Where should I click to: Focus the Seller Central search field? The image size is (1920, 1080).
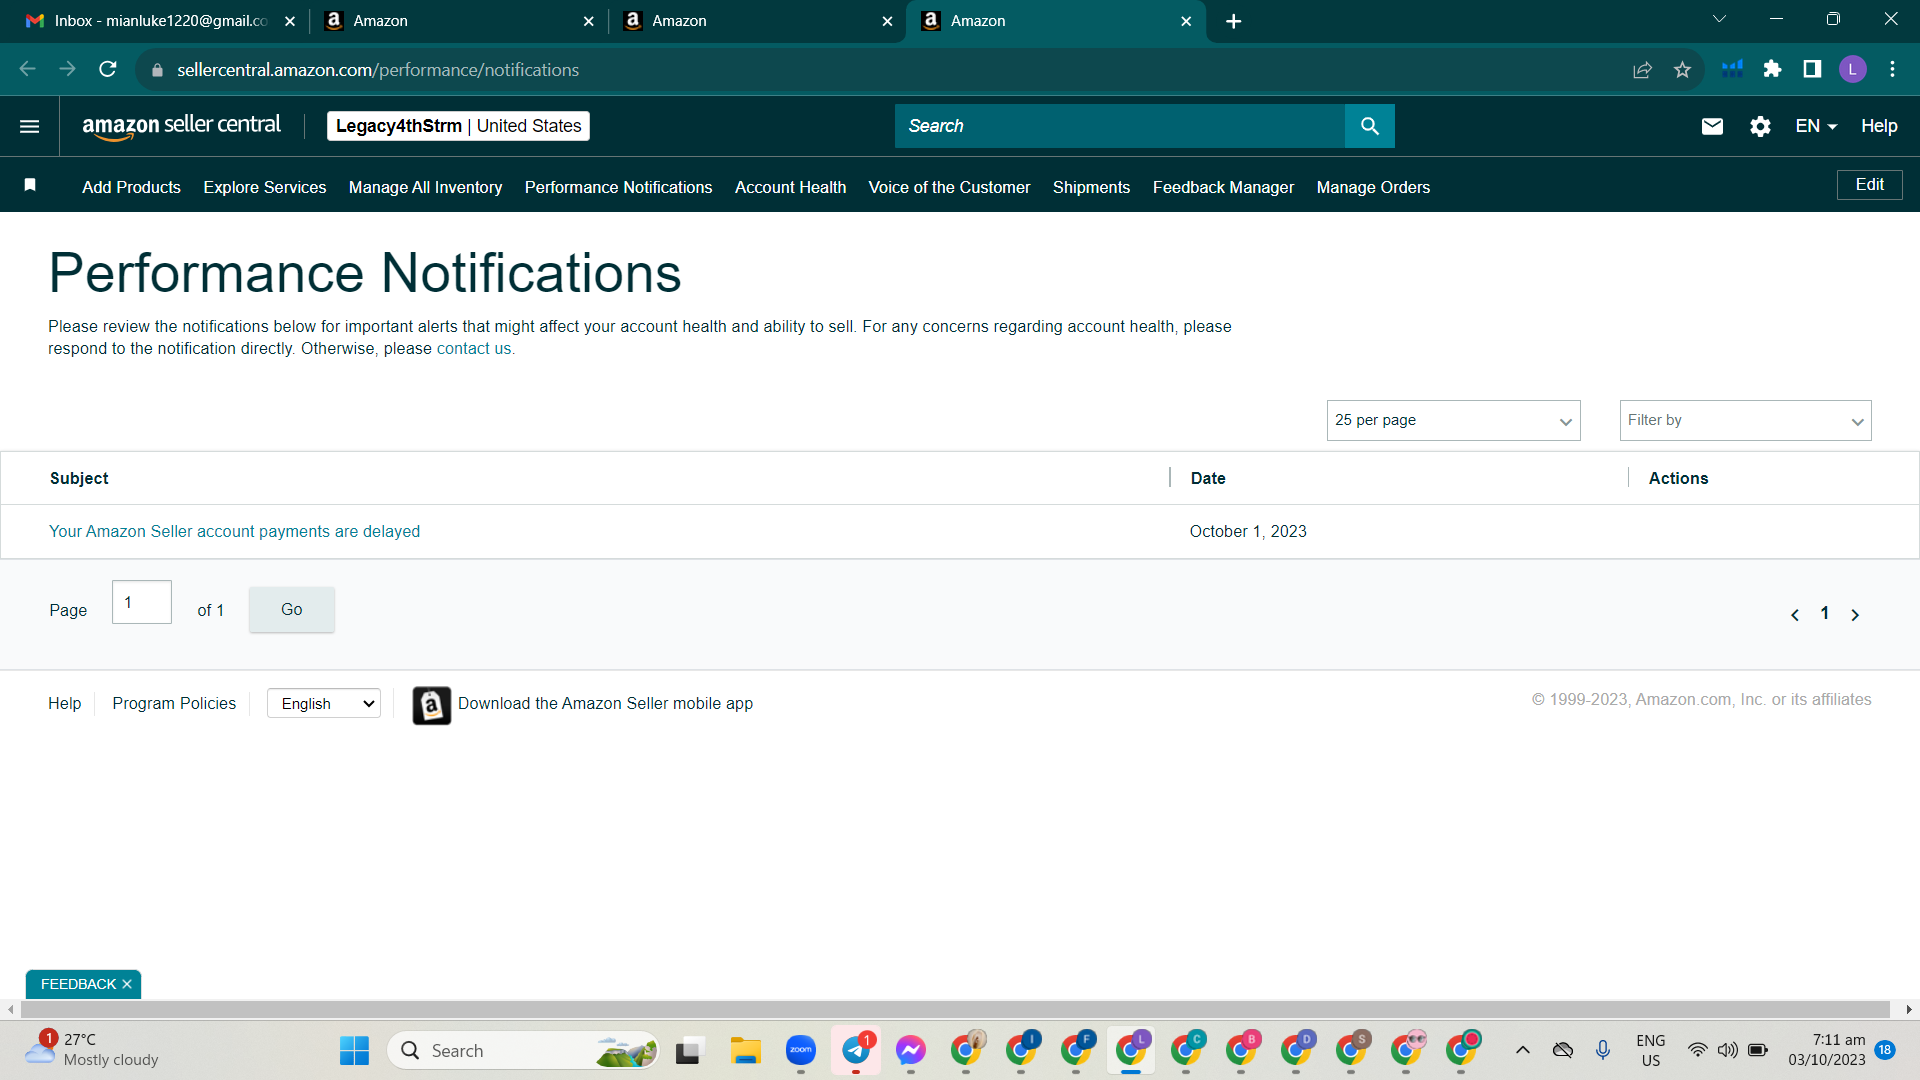[1120, 126]
